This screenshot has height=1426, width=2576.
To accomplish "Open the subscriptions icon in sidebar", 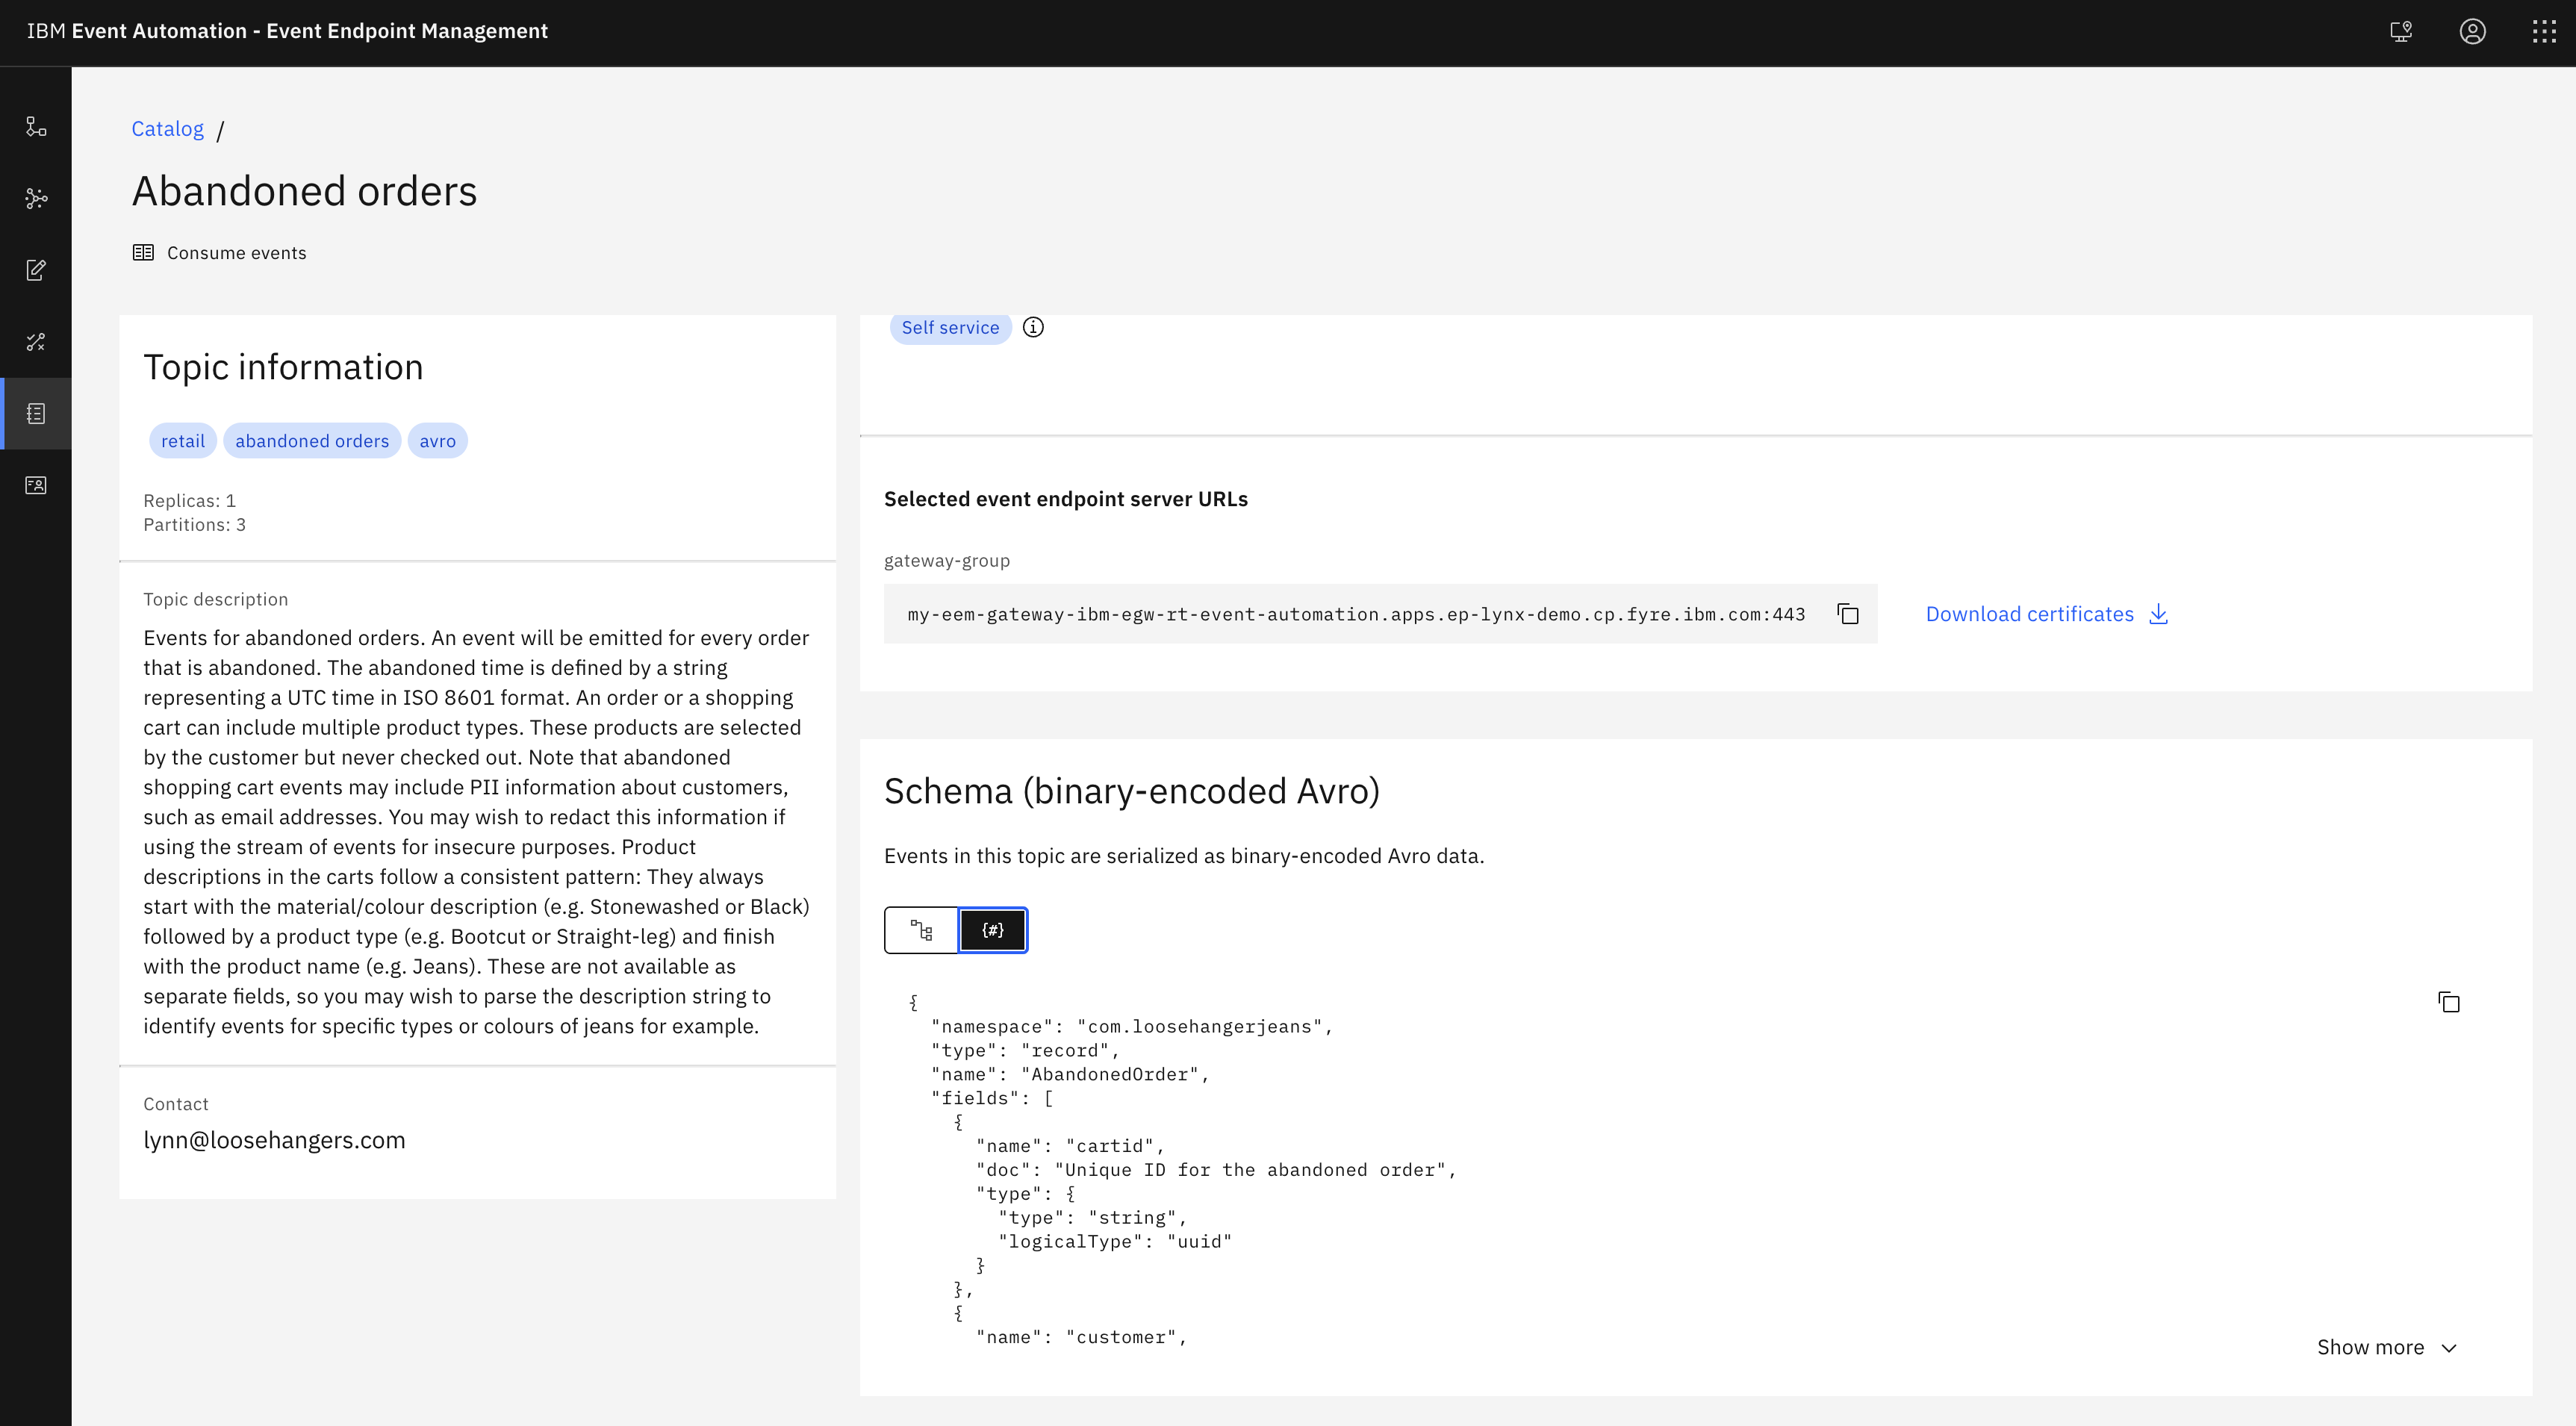I will [x=36, y=485].
